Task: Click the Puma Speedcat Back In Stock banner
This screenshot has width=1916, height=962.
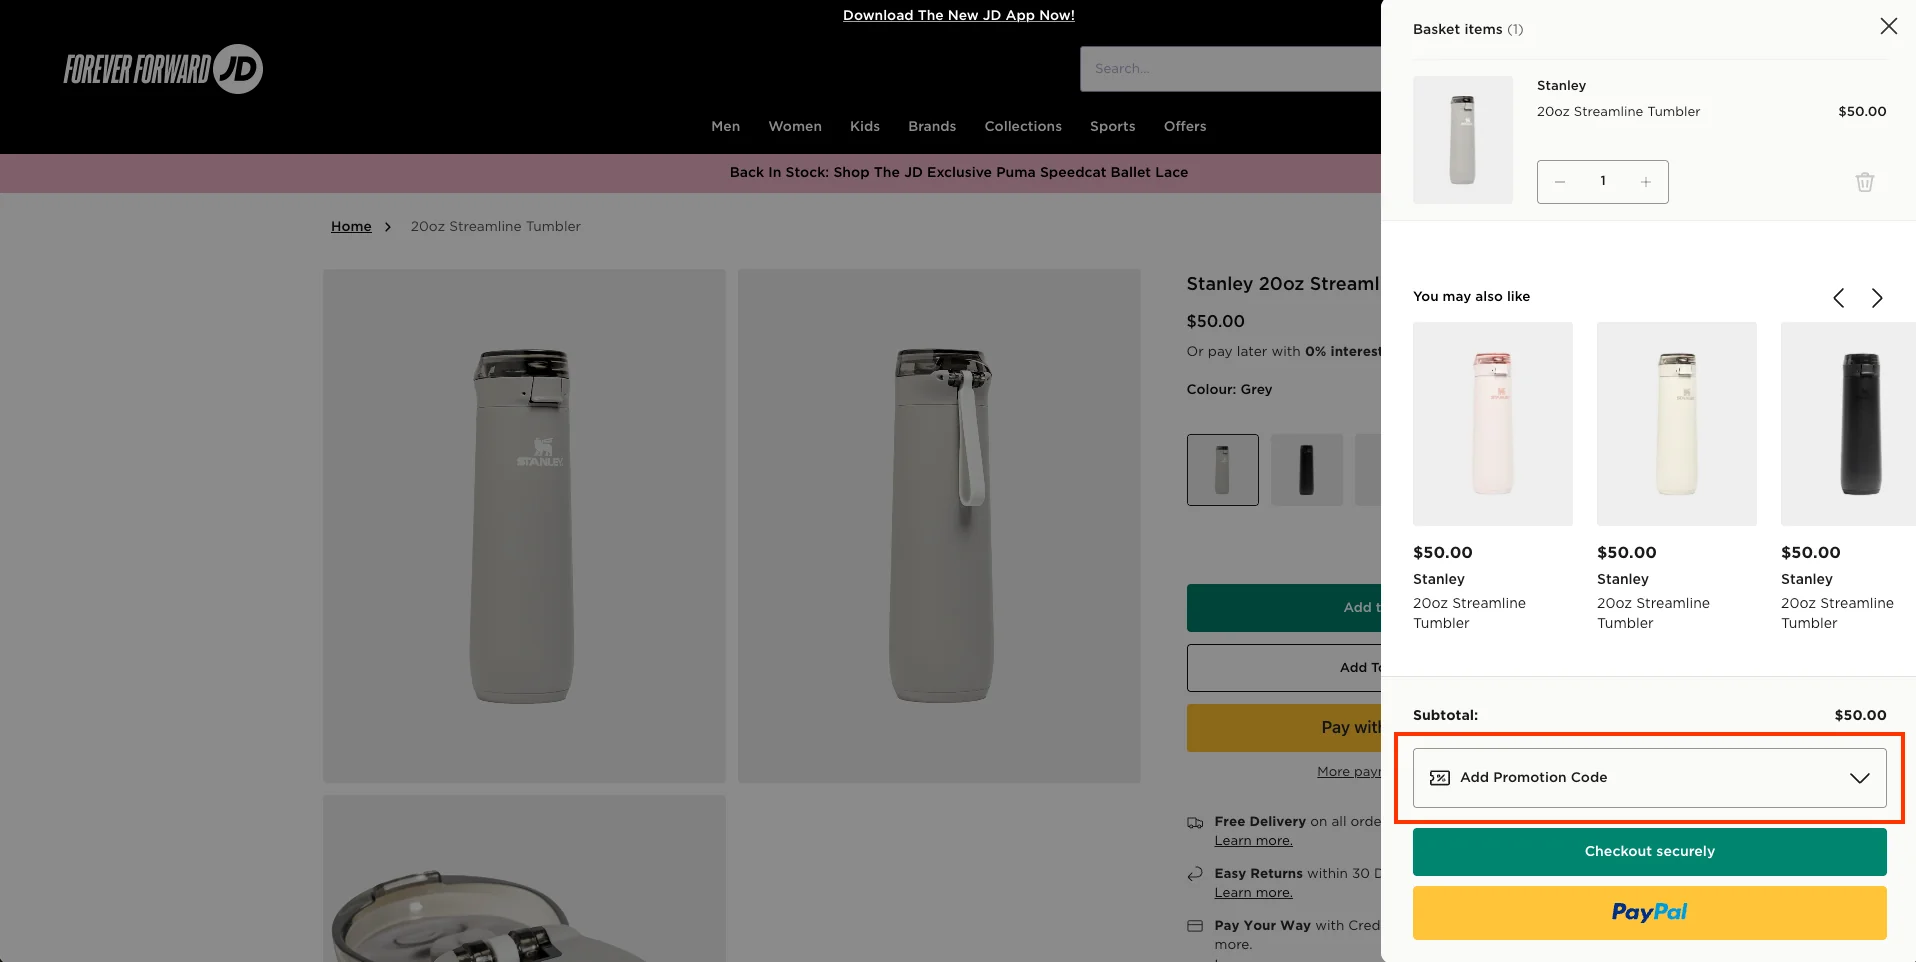Action: (959, 173)
